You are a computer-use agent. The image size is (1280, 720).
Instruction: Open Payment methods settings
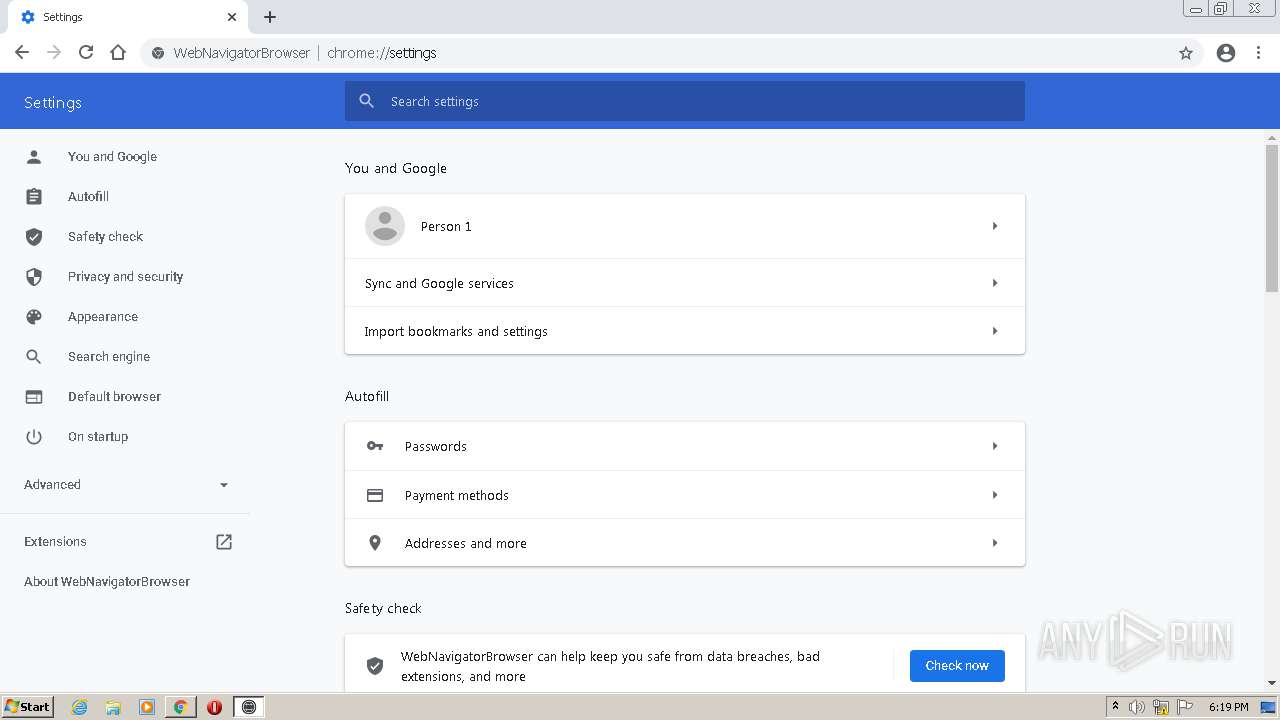[685, 495]
